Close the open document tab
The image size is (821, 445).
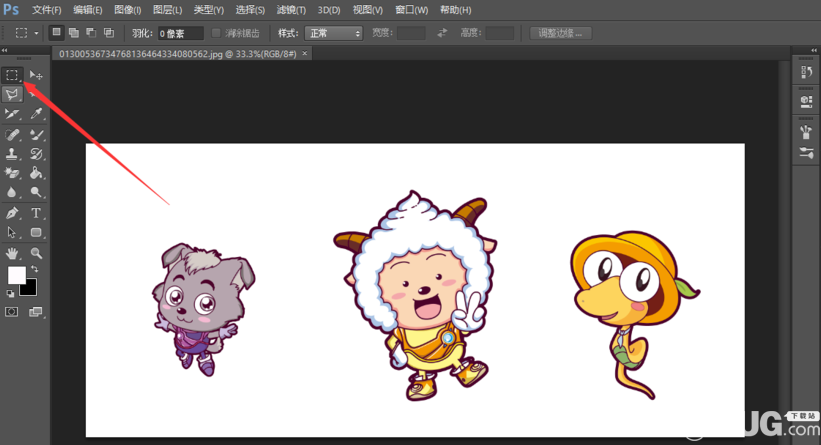pyautogui.click(x=305, y=53)
